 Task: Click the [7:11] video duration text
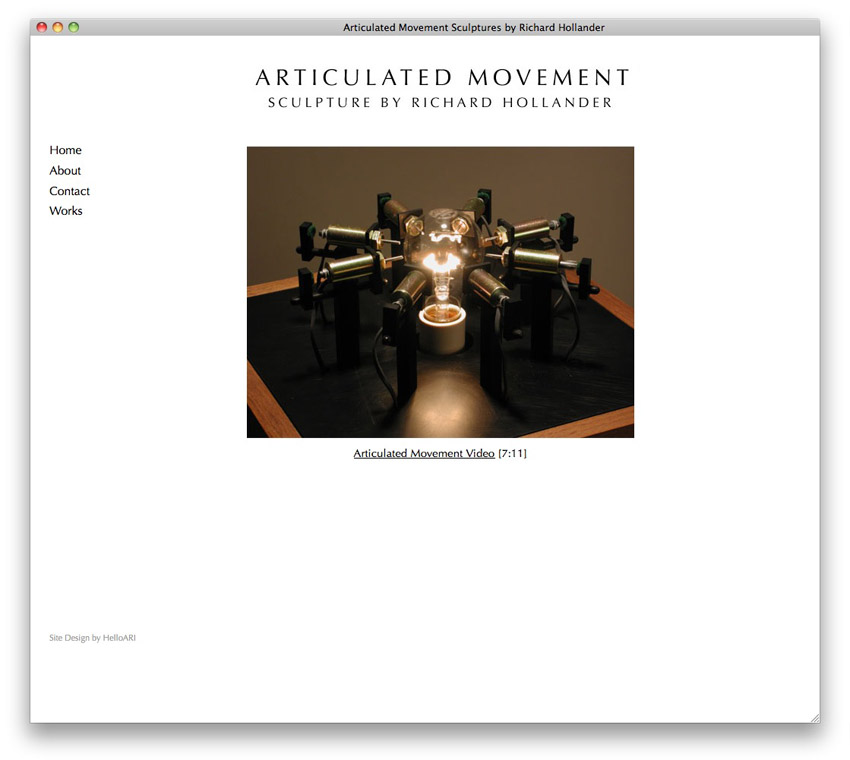pyautogui.click(x=512, y=453)
